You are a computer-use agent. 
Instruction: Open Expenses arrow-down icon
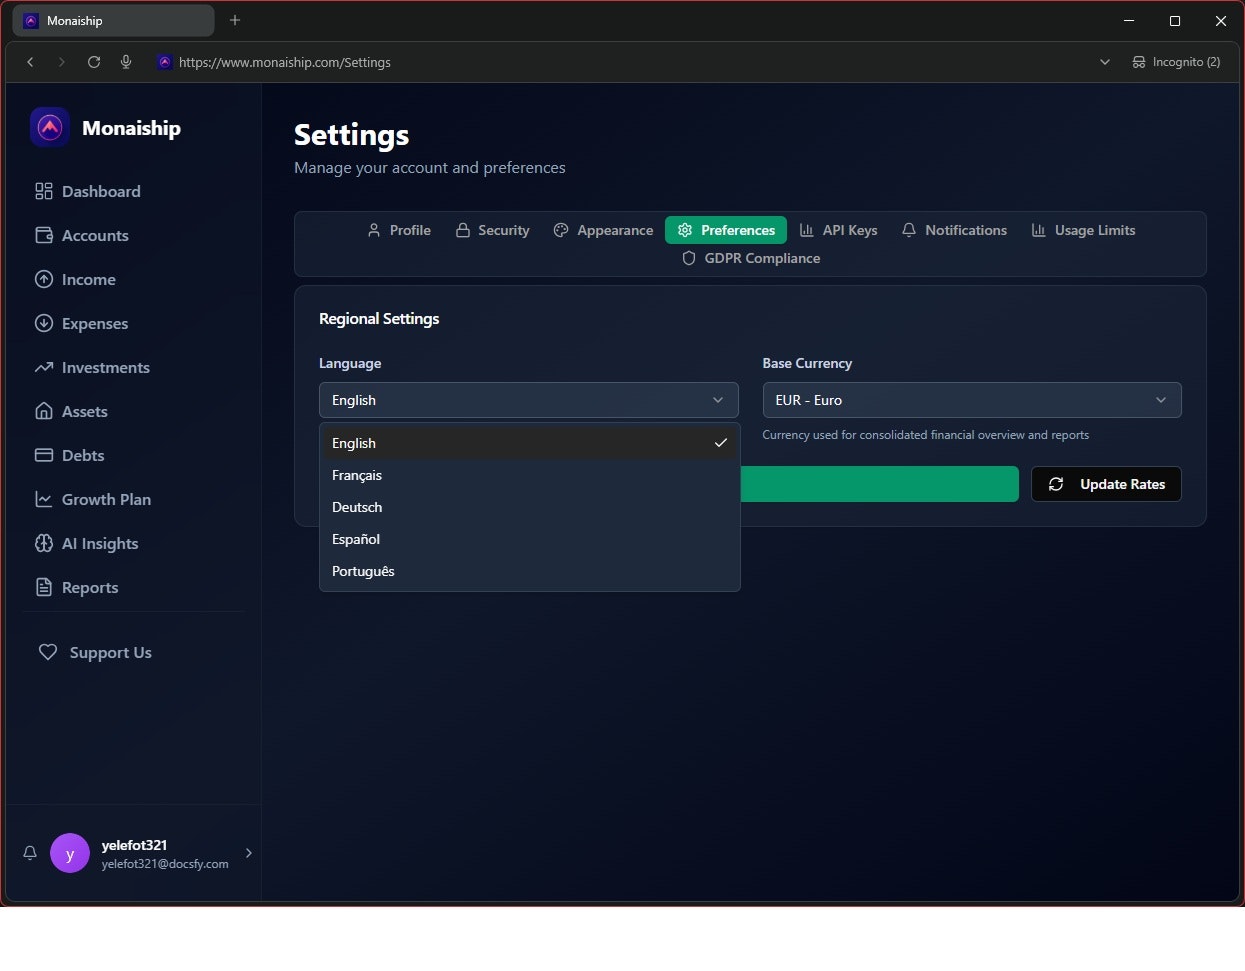click(x=44, y=323)
